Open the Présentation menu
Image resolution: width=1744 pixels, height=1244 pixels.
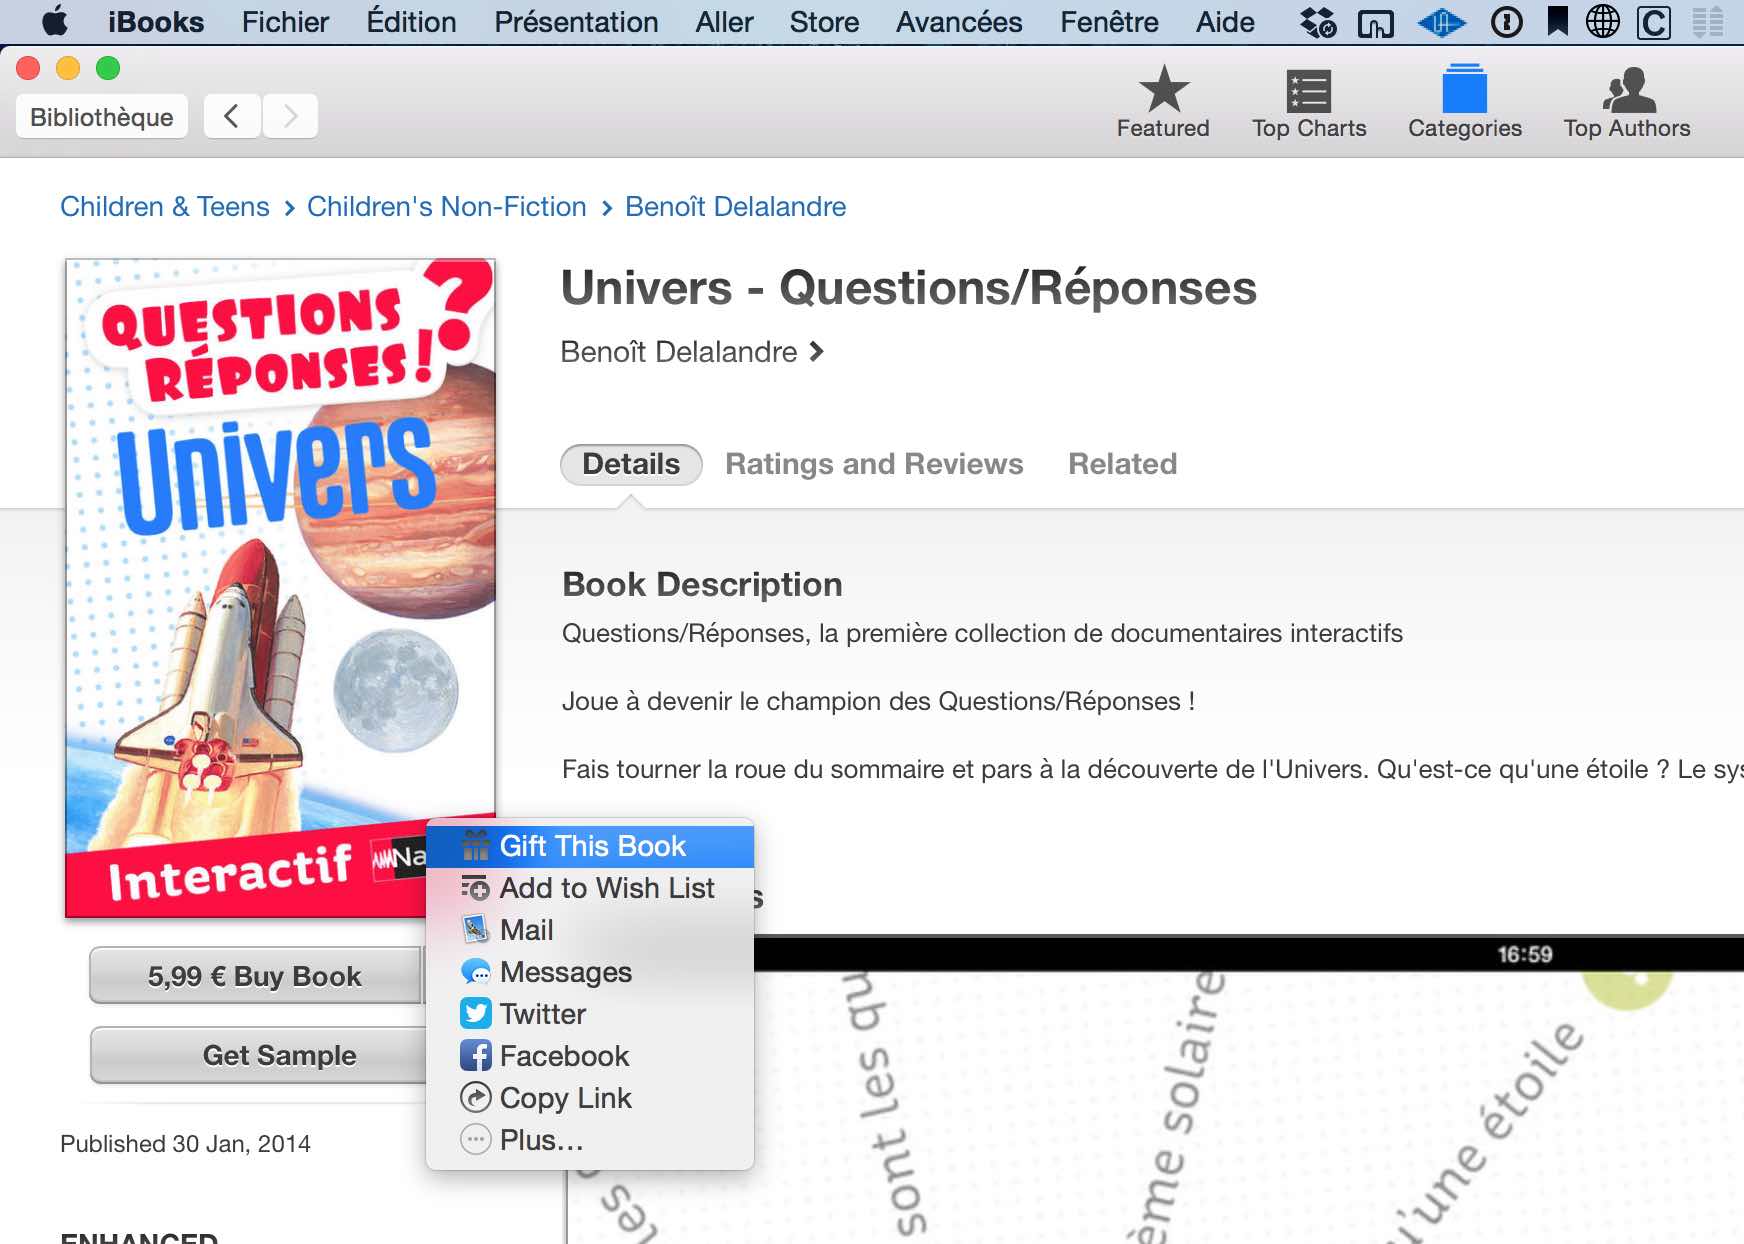(576, 22)
